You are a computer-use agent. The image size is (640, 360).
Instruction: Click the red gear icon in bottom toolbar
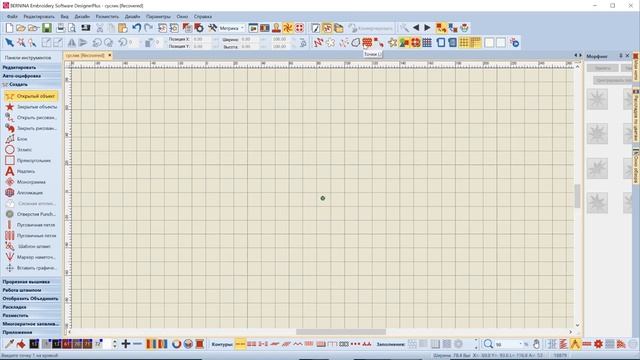click(x=598, y=344)
